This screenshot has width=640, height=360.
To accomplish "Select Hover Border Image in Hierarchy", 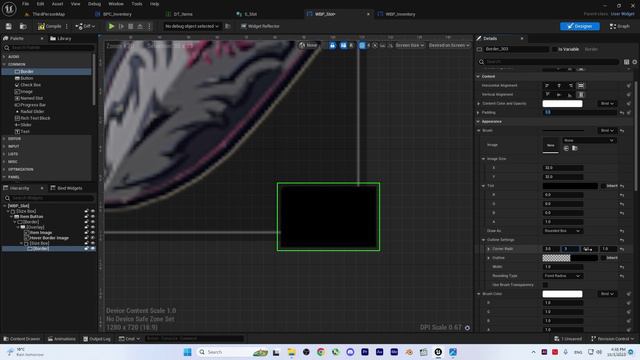I will [49, 238].
